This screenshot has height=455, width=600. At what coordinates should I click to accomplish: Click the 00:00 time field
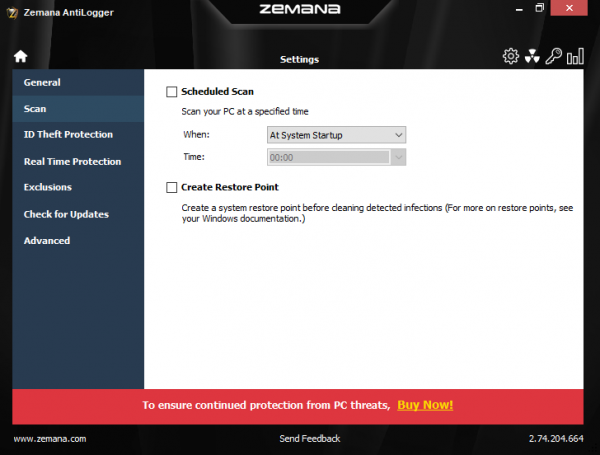point(329,157)
